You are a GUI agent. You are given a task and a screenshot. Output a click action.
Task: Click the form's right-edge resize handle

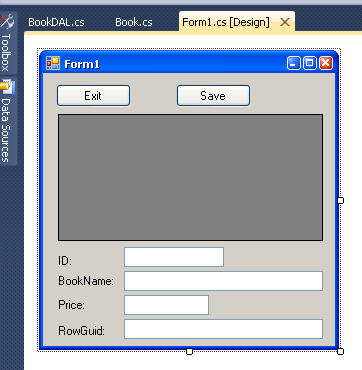pos(340,200)
